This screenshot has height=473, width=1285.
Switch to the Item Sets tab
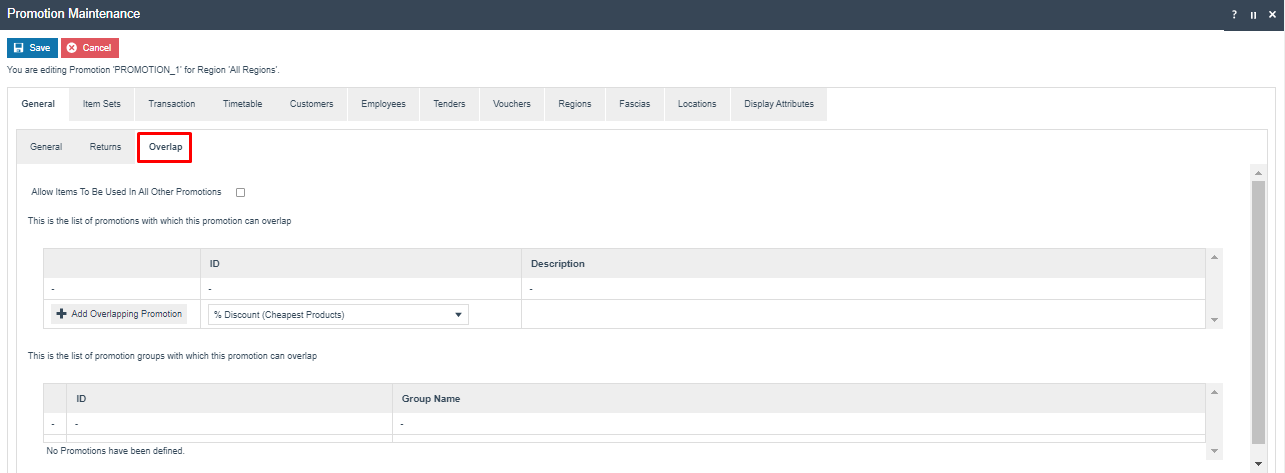(101, 104)
